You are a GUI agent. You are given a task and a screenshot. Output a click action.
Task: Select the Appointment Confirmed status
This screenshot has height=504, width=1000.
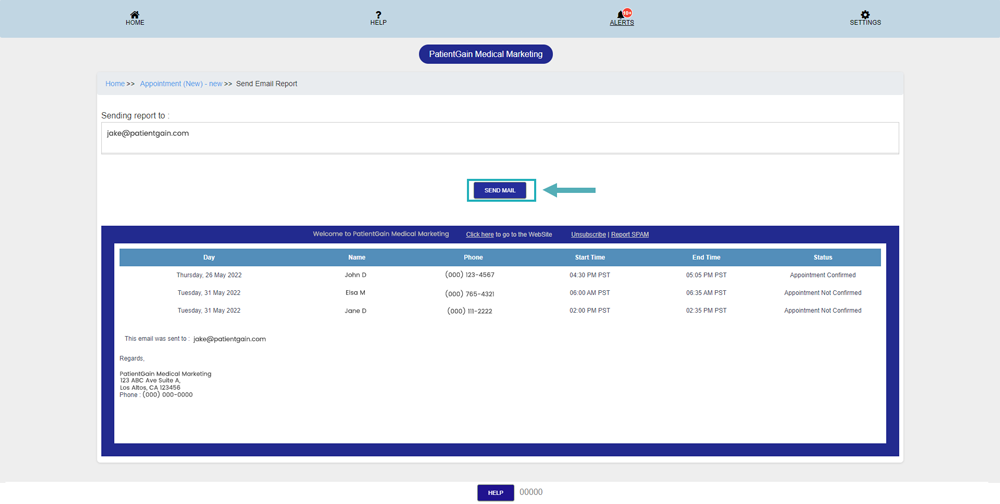click(823, 275)
